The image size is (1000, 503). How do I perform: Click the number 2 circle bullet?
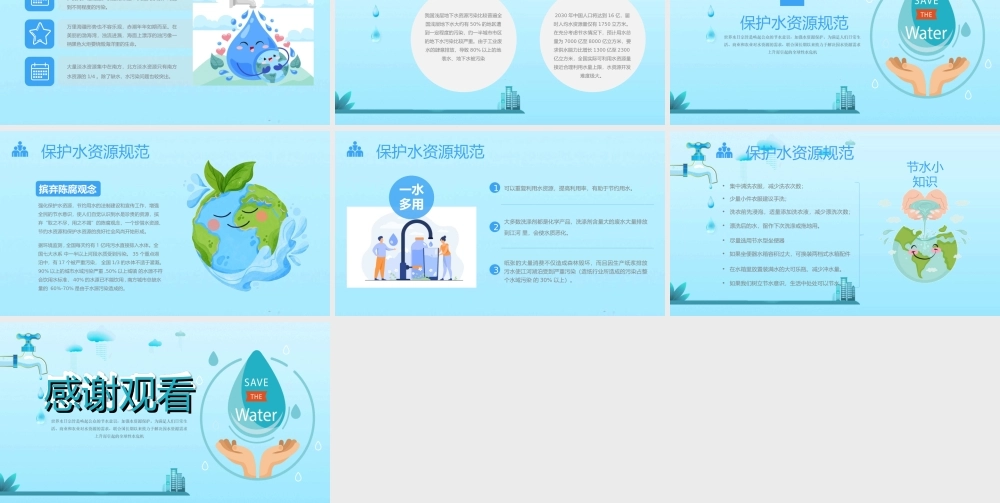click(495, 226)
